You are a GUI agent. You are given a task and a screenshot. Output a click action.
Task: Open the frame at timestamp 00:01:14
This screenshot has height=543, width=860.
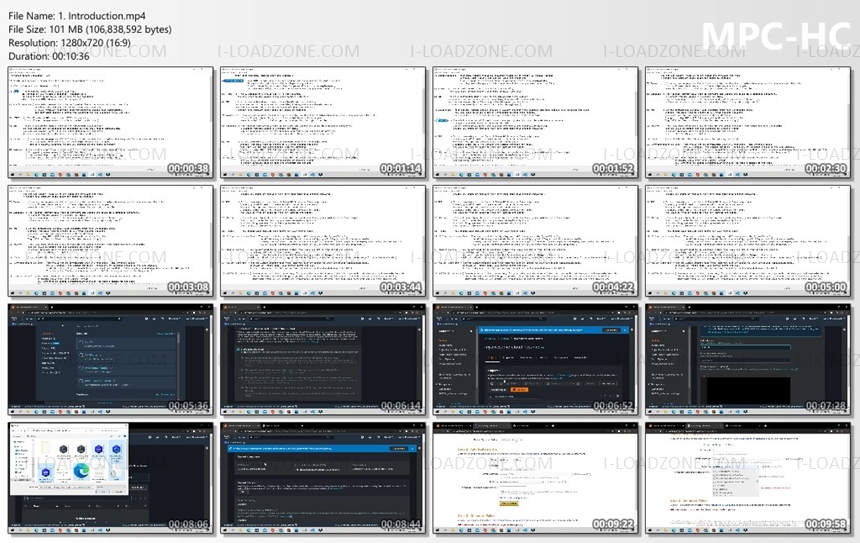click(x=323, y=122)
